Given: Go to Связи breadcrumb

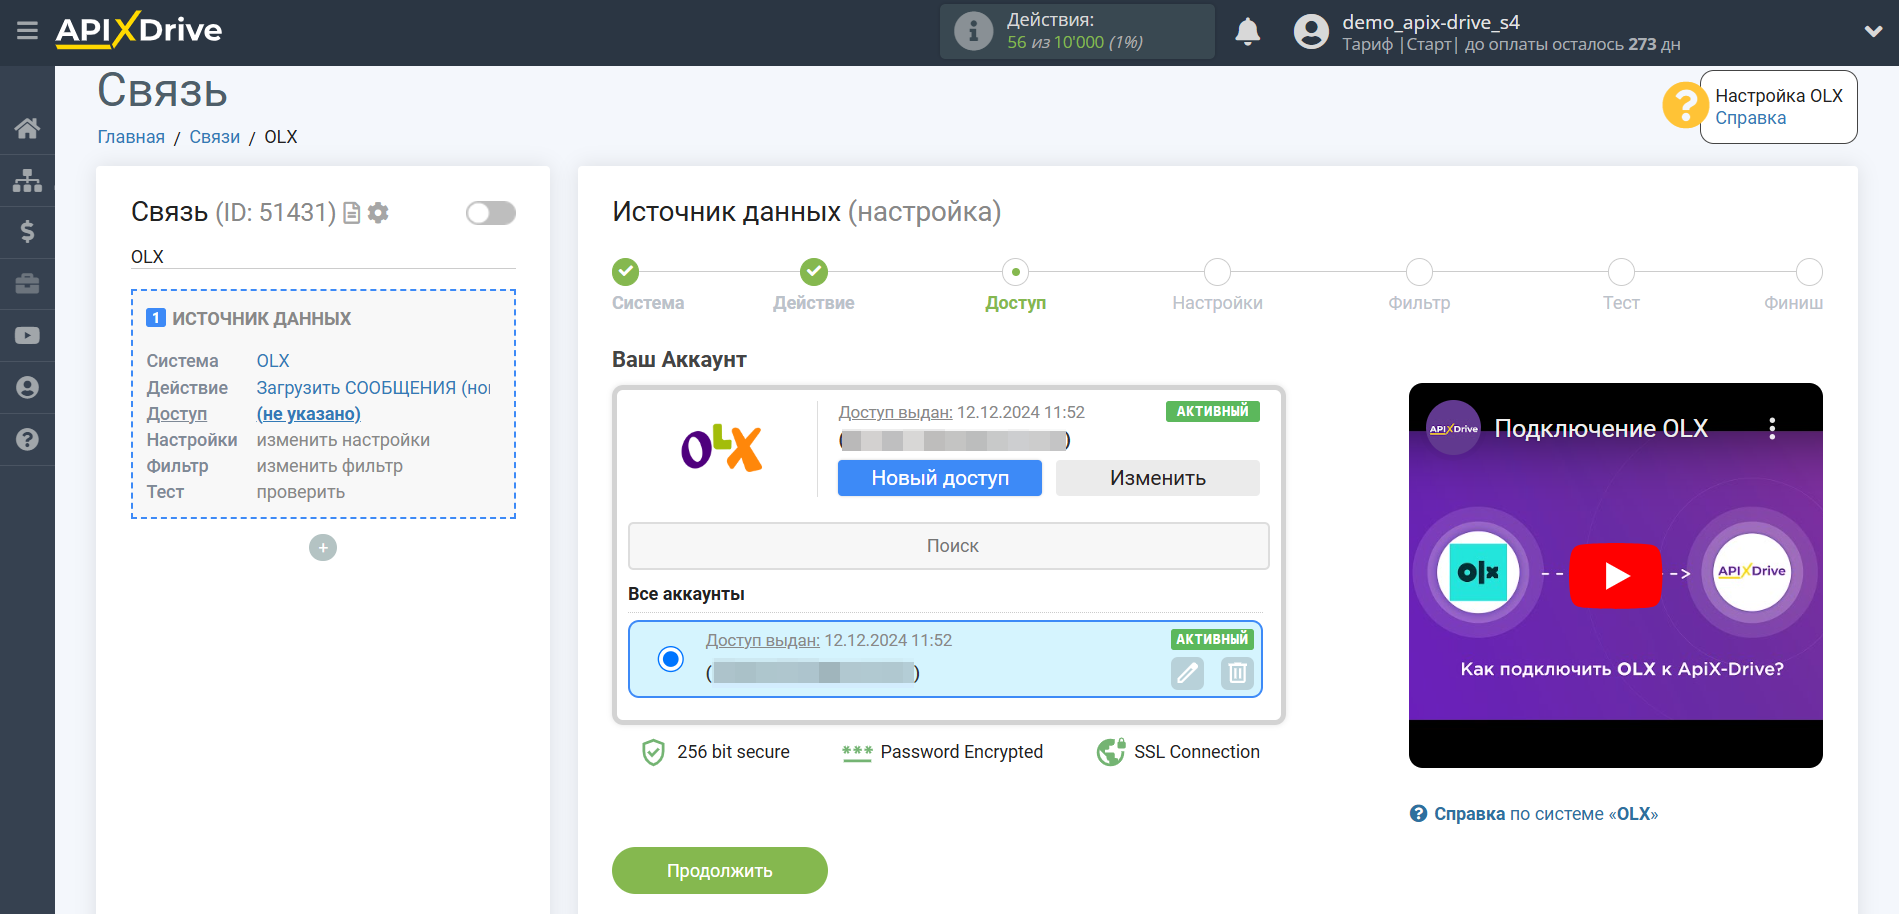Looking at the screenshot, I should point(215,137).
